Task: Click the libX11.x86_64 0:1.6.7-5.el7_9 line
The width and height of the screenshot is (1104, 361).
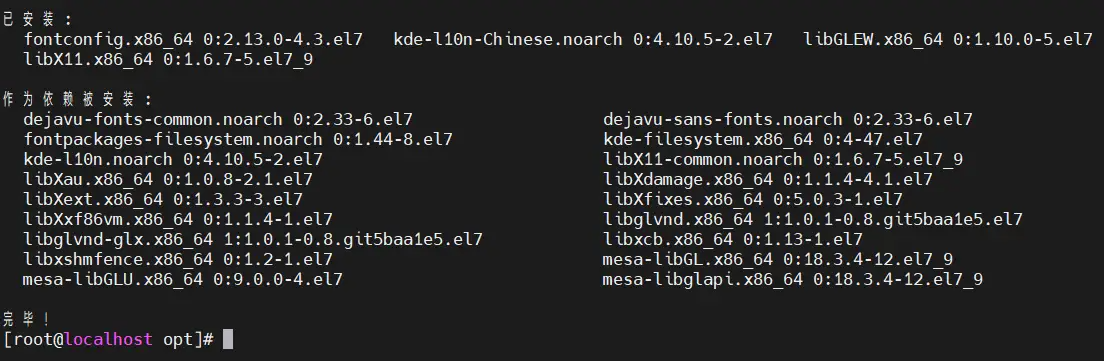Action: coord(168,60)
